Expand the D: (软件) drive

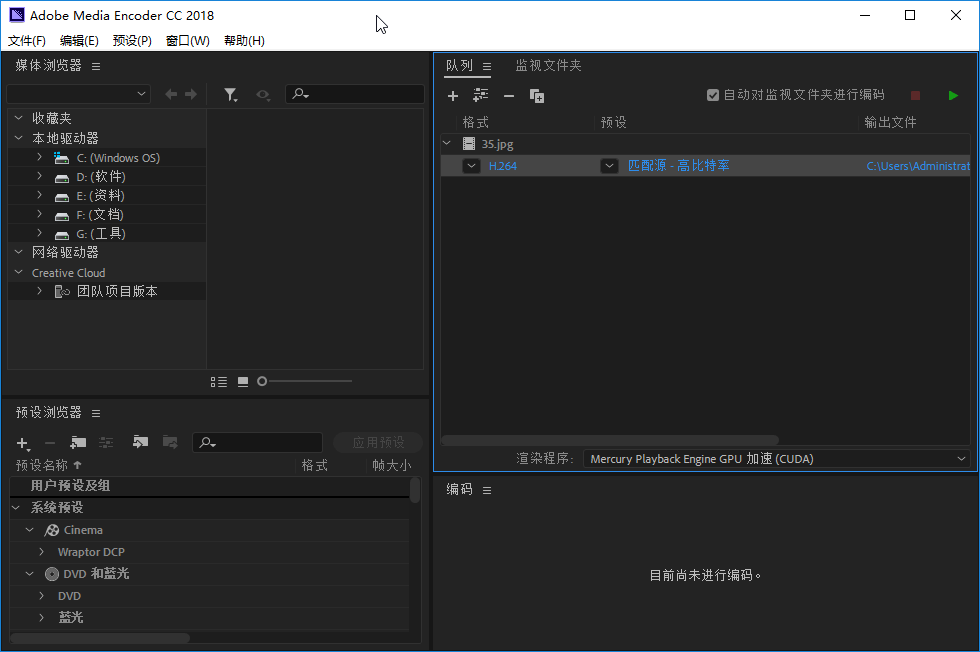pos(39,176)
